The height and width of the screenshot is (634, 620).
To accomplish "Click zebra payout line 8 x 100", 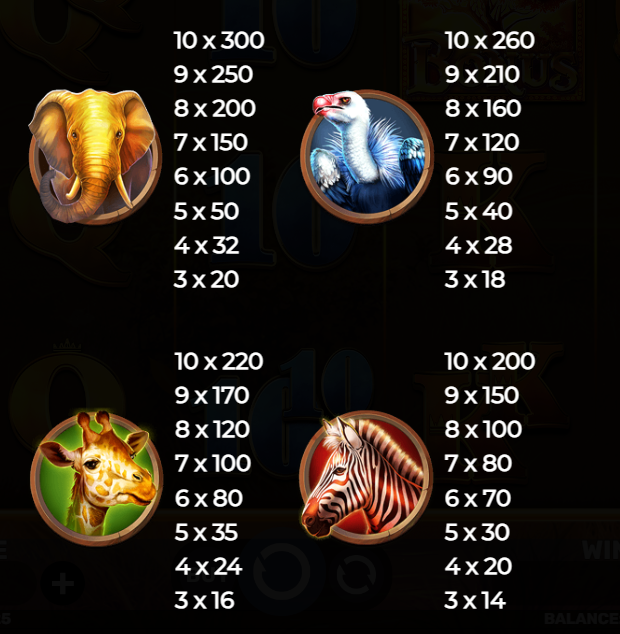I will point(483,429).
